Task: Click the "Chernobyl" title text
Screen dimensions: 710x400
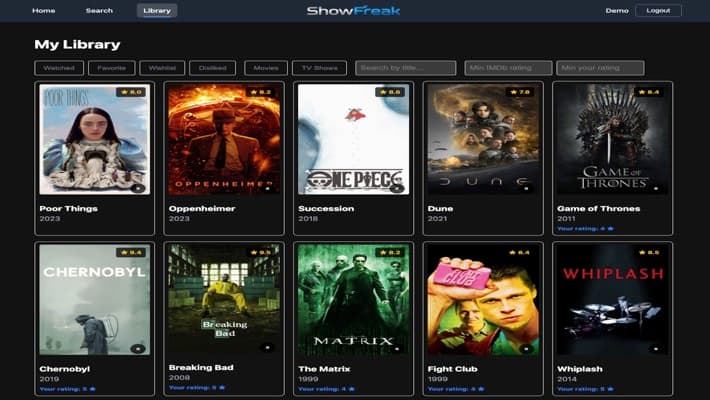Action: [x=65, y=369]
